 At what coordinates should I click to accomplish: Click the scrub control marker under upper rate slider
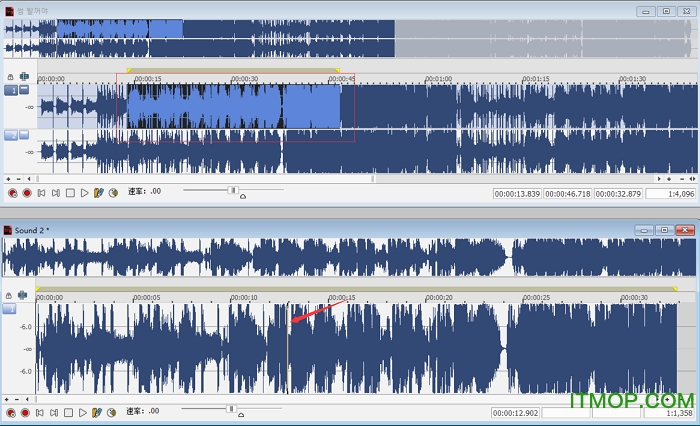click(x=243, y=196)
